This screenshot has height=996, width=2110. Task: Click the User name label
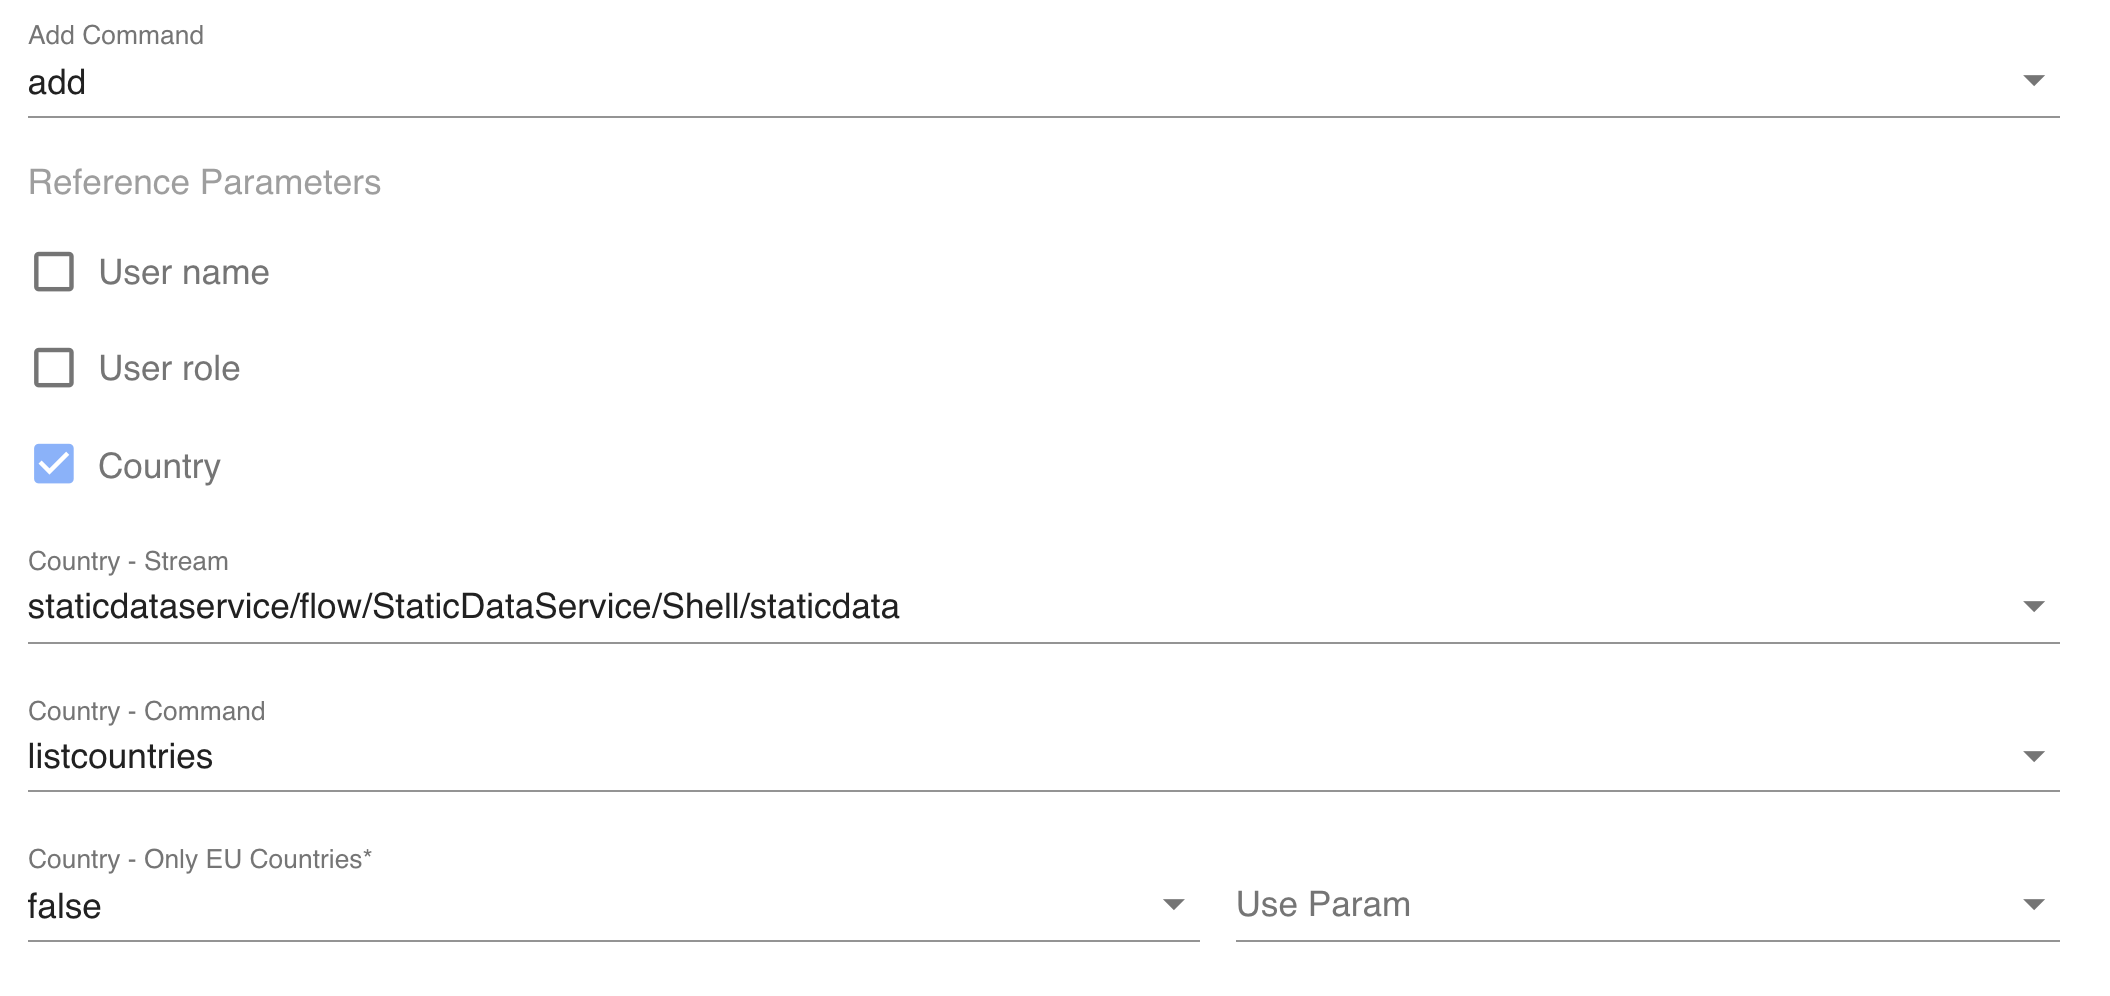[x=184, y=273]
